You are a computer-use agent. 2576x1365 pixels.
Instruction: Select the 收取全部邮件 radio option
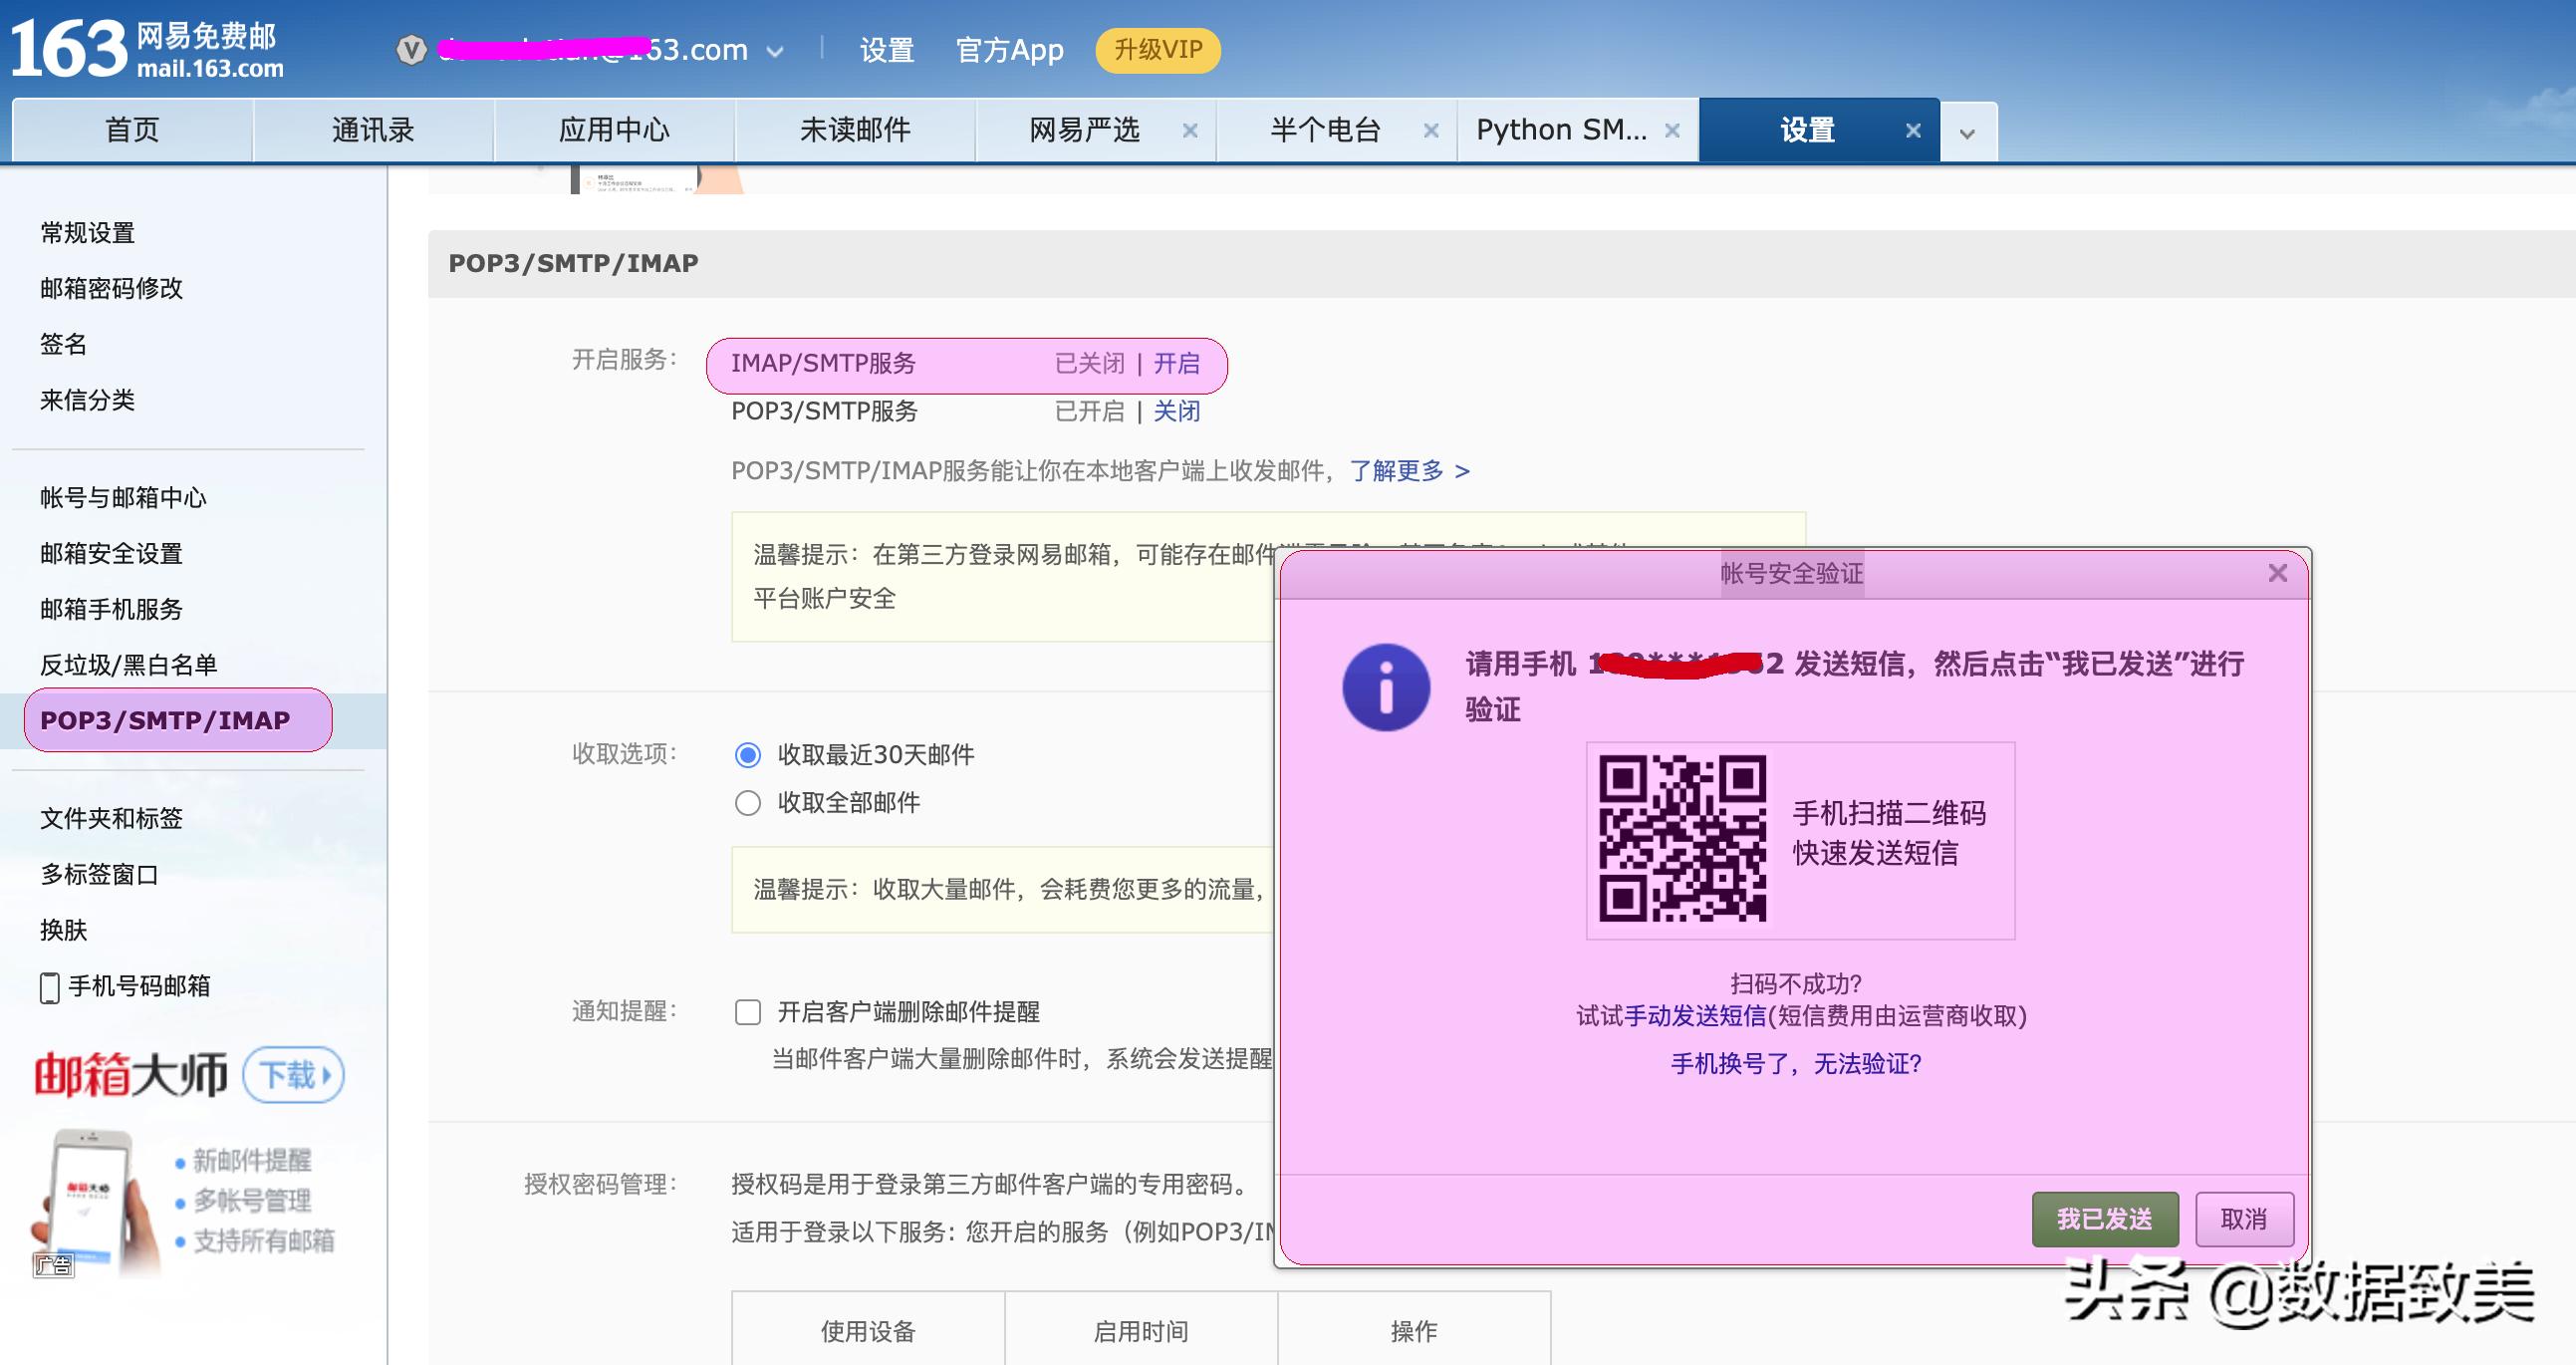(x=747, y=803)
